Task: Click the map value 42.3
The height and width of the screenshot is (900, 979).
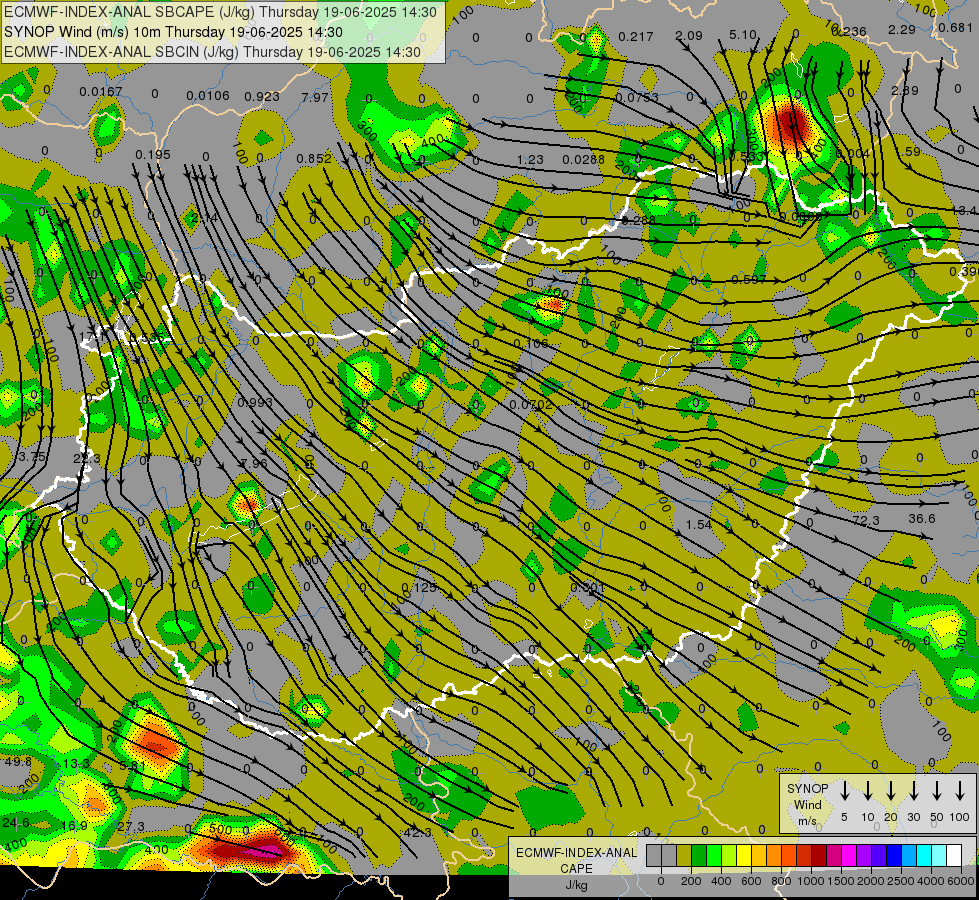Action: (x=417, y=833)
